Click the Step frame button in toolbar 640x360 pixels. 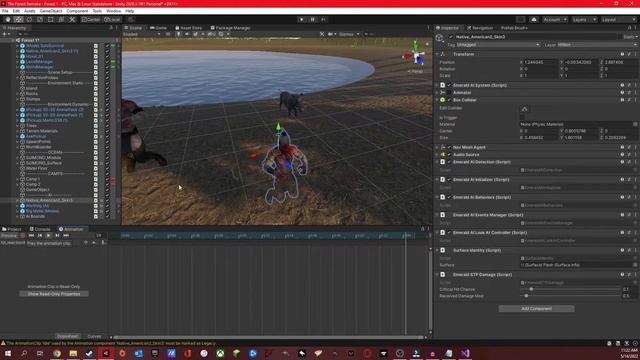click(323, 19)
